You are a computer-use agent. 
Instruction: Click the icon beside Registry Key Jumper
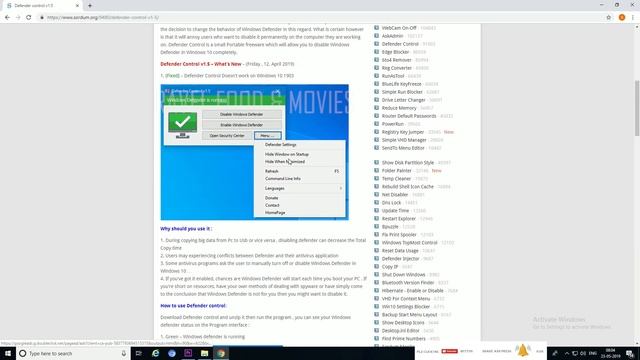click(x=376, y=132)
